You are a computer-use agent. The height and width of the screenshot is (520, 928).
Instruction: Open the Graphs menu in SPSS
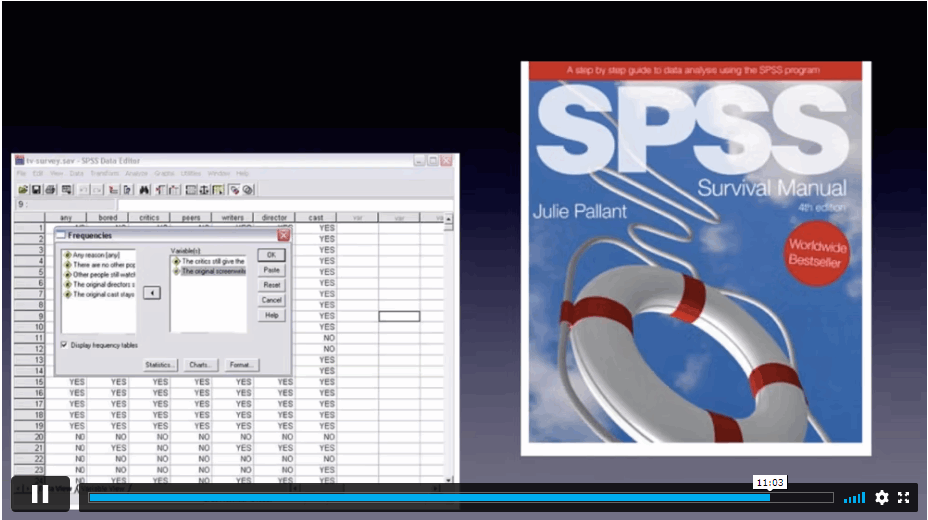point(165,173)
